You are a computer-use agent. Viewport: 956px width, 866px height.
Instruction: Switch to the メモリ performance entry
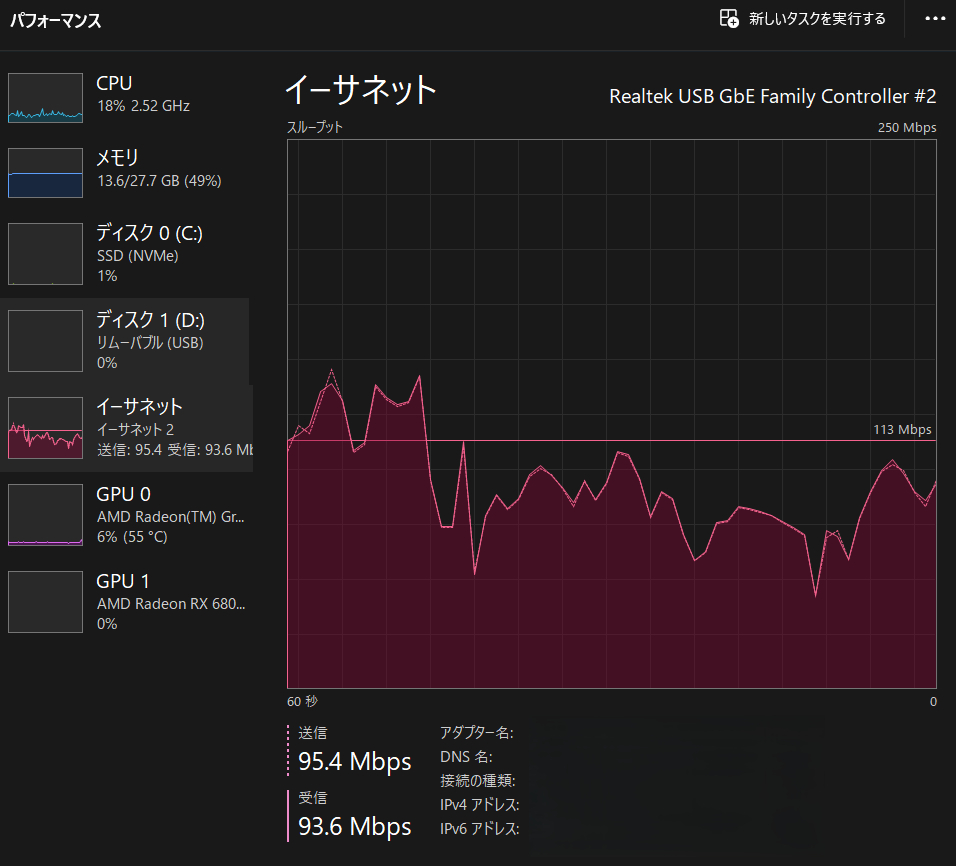click(x=117, y=158)
